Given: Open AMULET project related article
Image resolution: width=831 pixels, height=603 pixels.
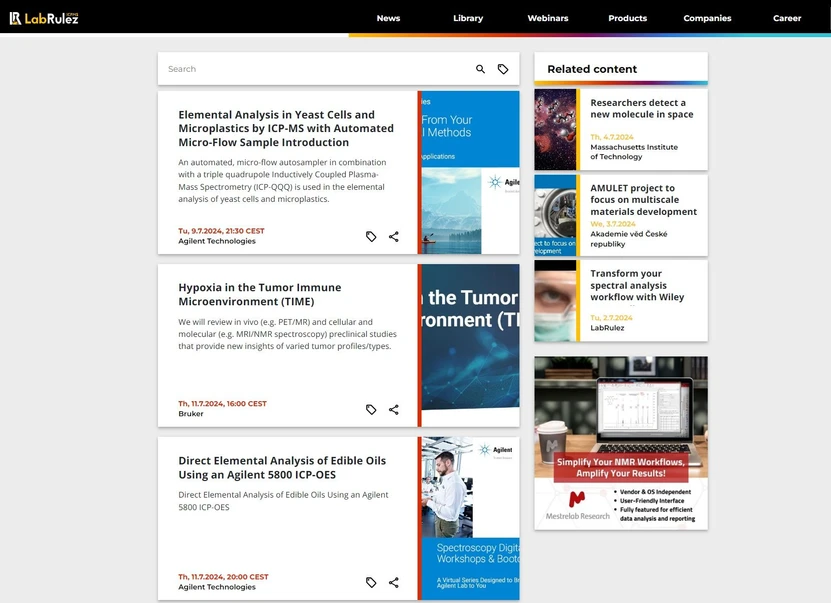Looking at the screenshot, I should 643,200.
